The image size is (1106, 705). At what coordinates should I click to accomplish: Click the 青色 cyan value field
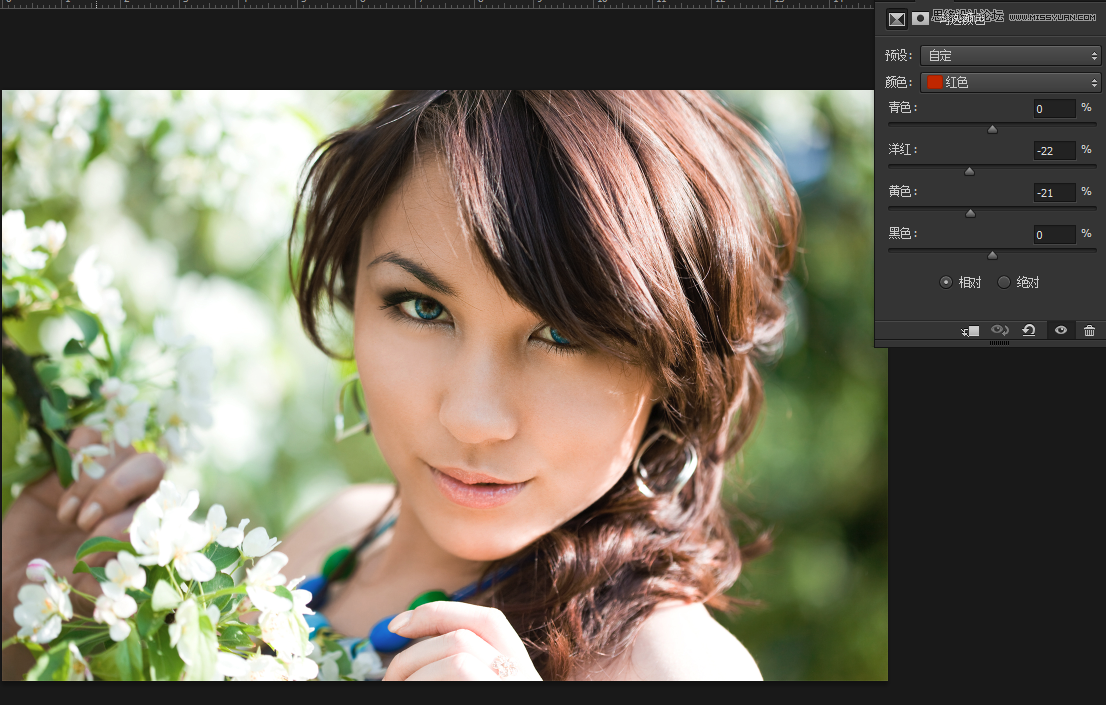coord(1055,109)
